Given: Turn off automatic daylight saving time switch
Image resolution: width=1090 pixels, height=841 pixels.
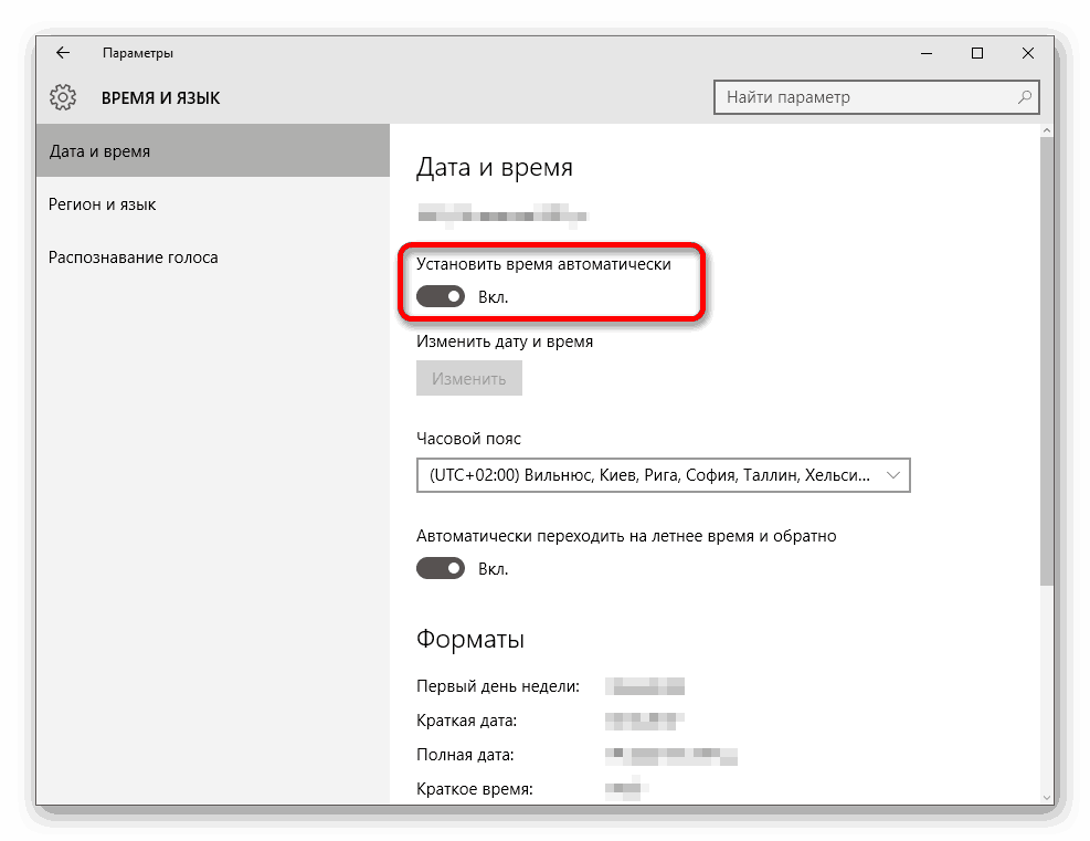Looking at the screenshot, I should [x=441, y=568].
